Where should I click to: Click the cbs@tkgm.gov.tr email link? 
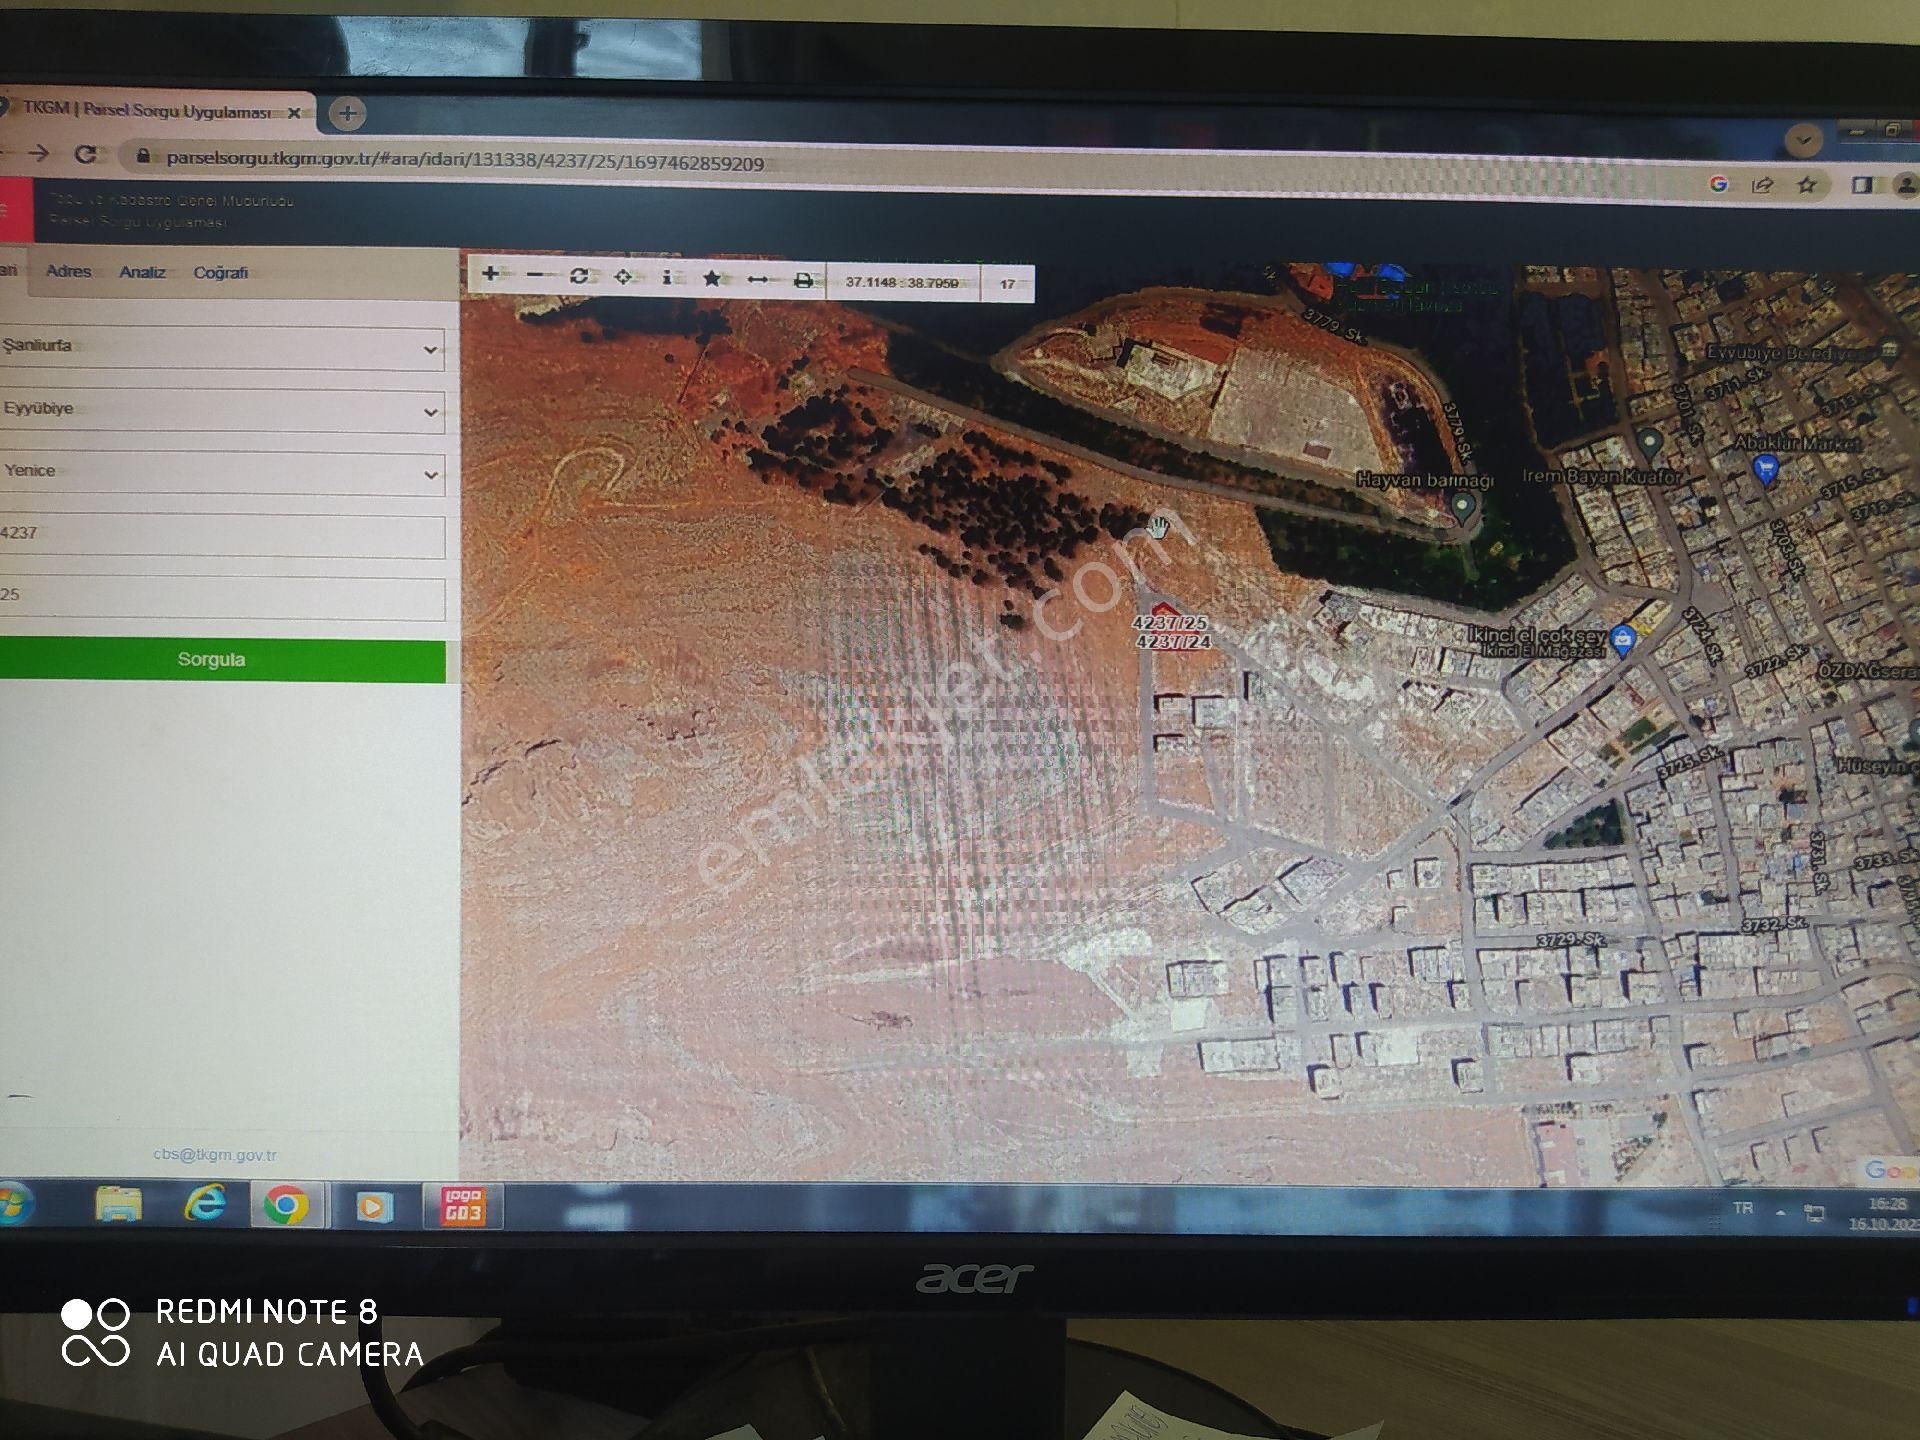pyautogui.click(x=215, y=1154)
